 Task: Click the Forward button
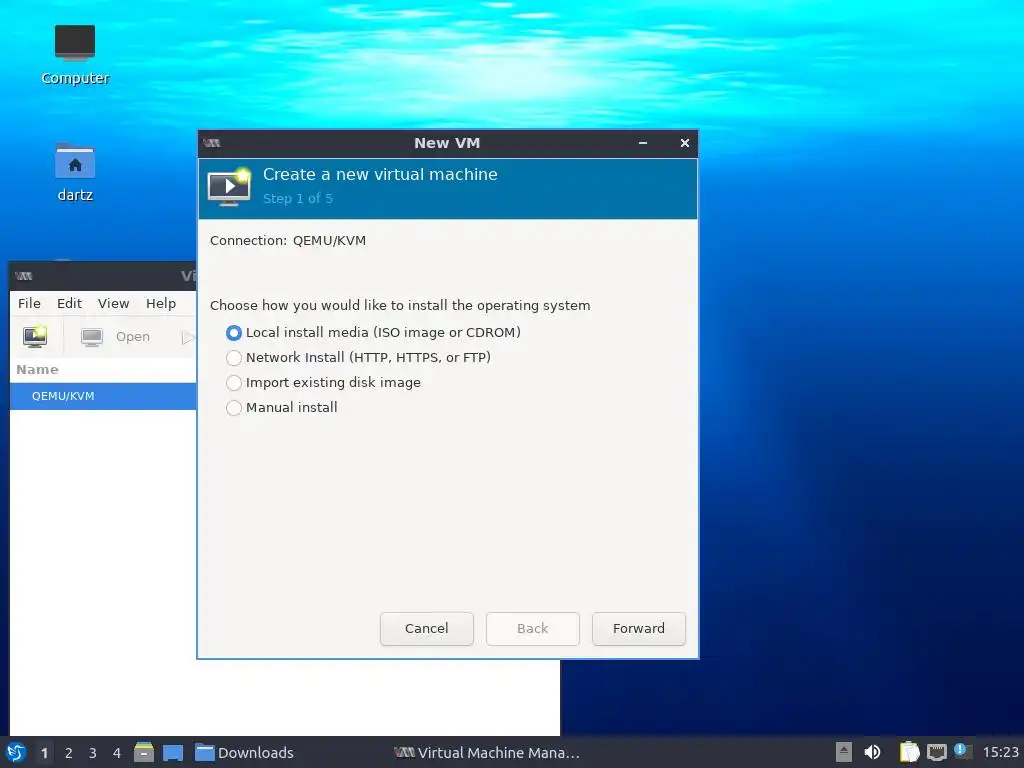[639, 628]
